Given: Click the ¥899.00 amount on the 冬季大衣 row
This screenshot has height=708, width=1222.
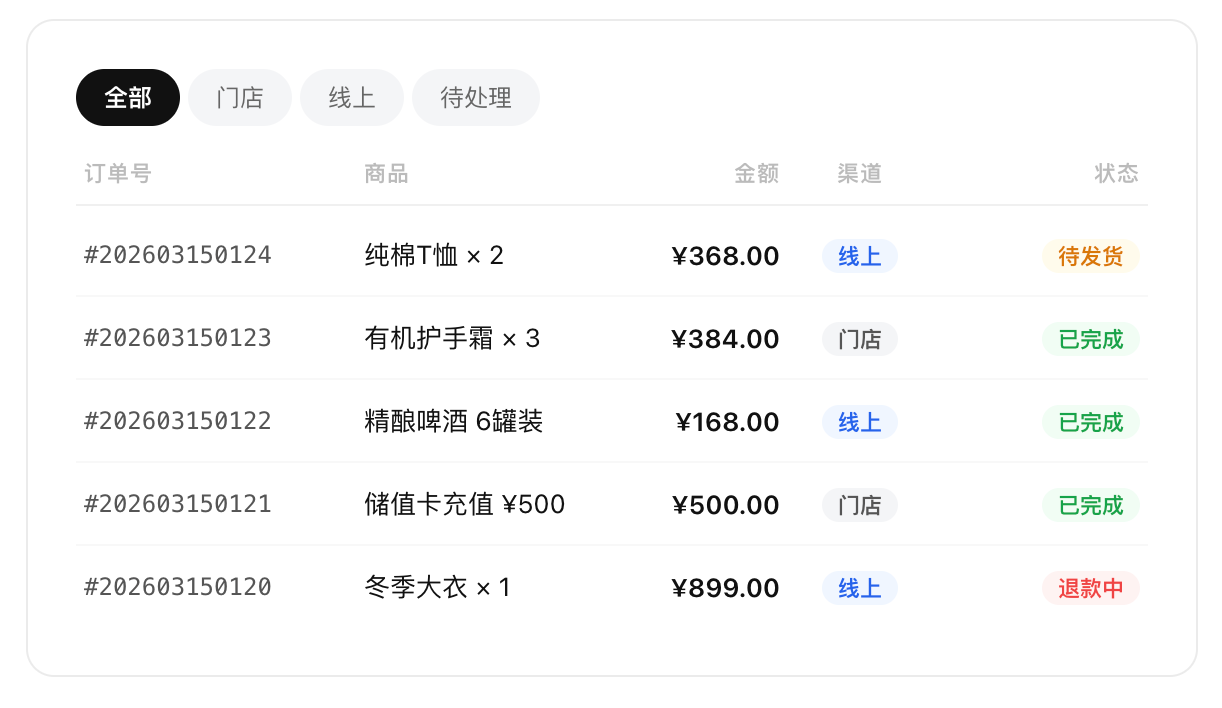Looking at the screenshot, I should click(727, 588).
